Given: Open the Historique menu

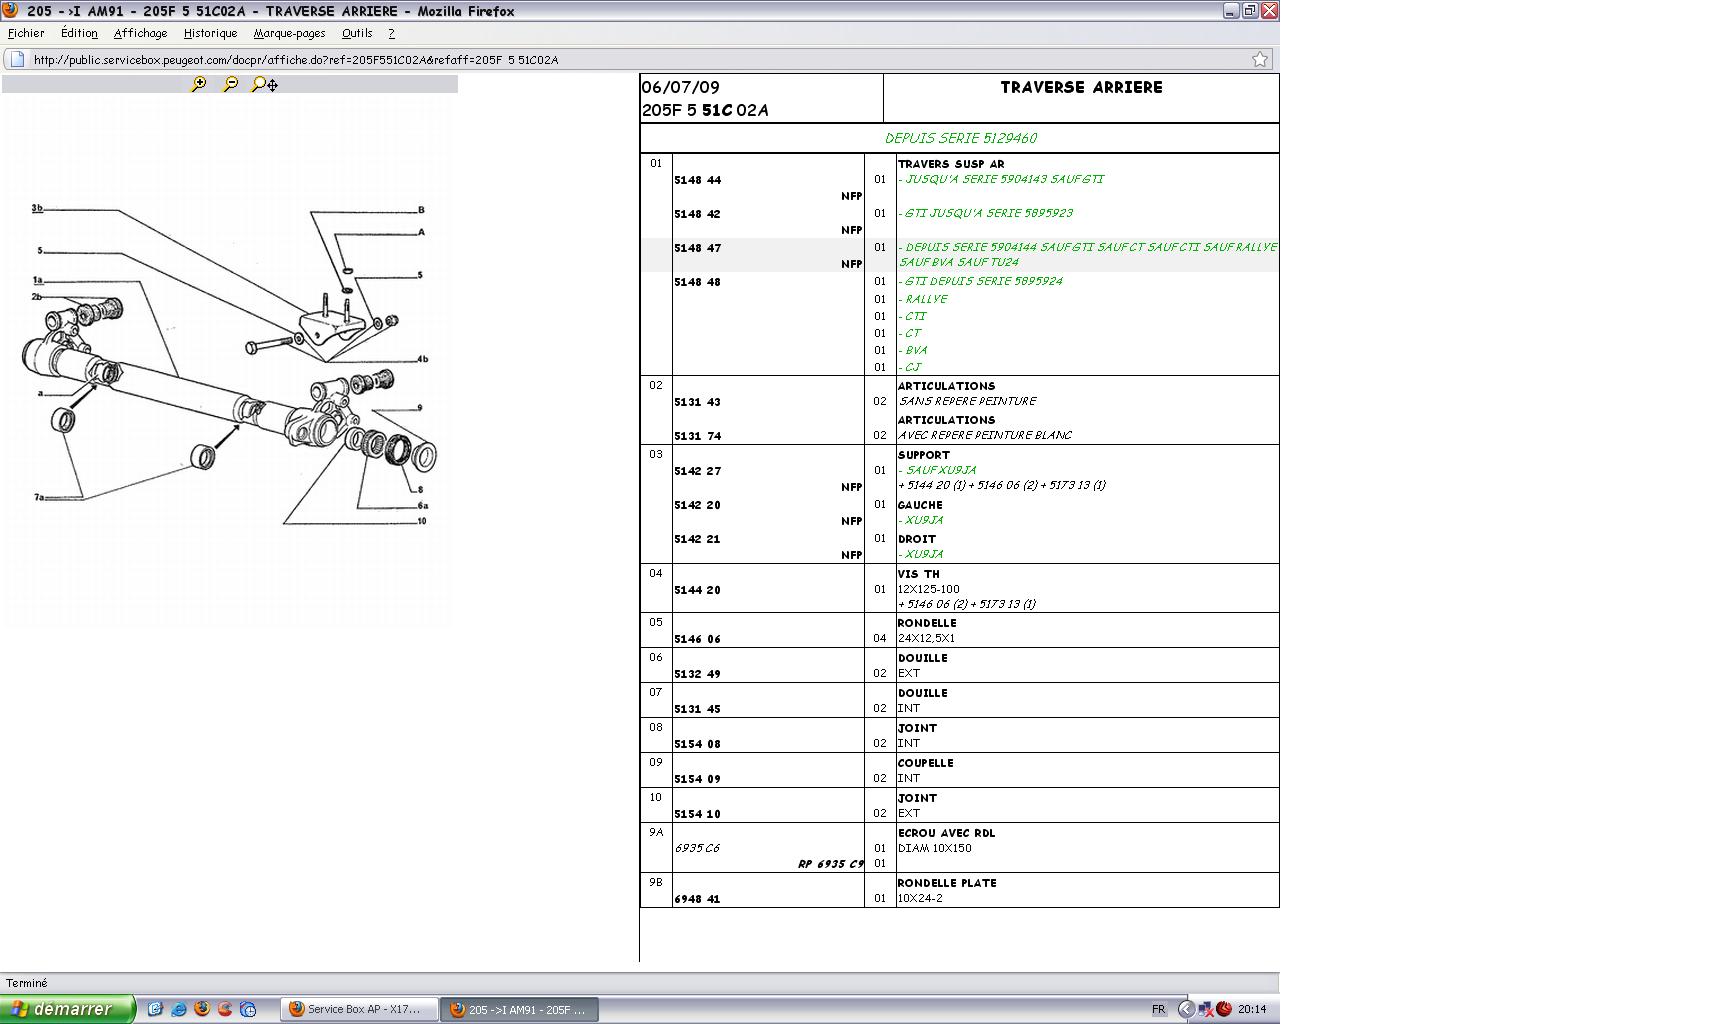Looking at the screenshot, I should [x=210, y=33].
